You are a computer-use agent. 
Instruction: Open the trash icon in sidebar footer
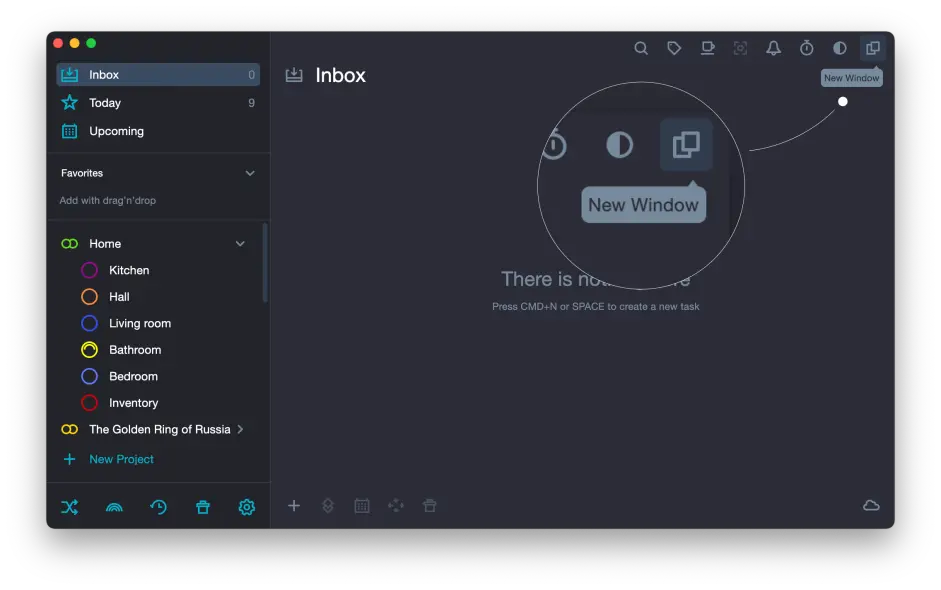[x=203, y=507]
